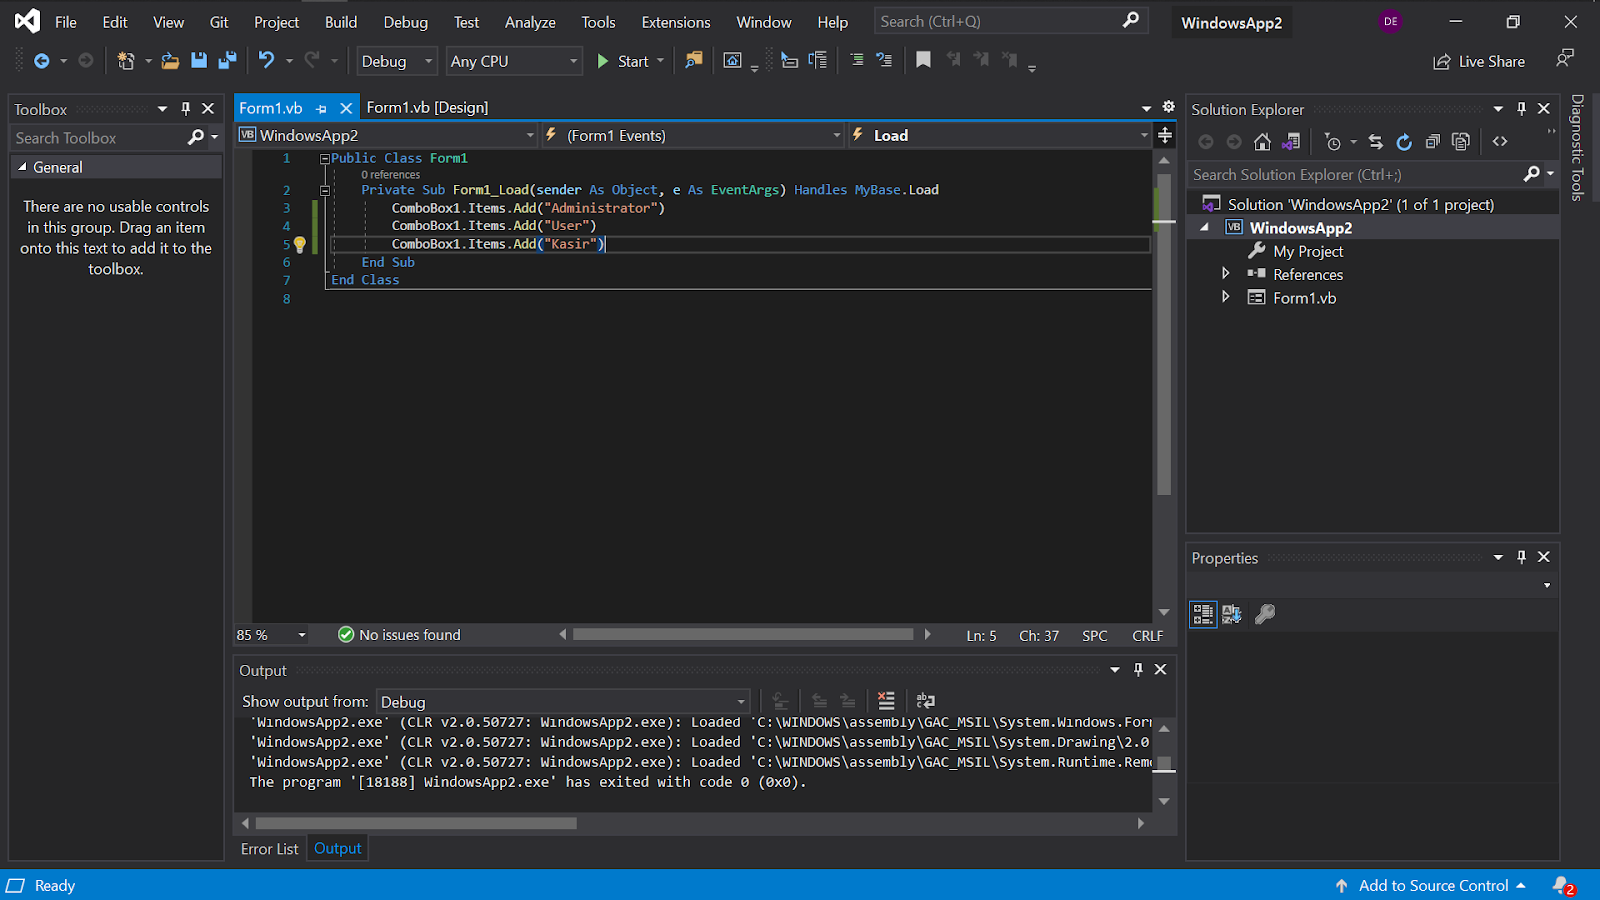
Task: Expand the References node
Action: click(1226, 273)
